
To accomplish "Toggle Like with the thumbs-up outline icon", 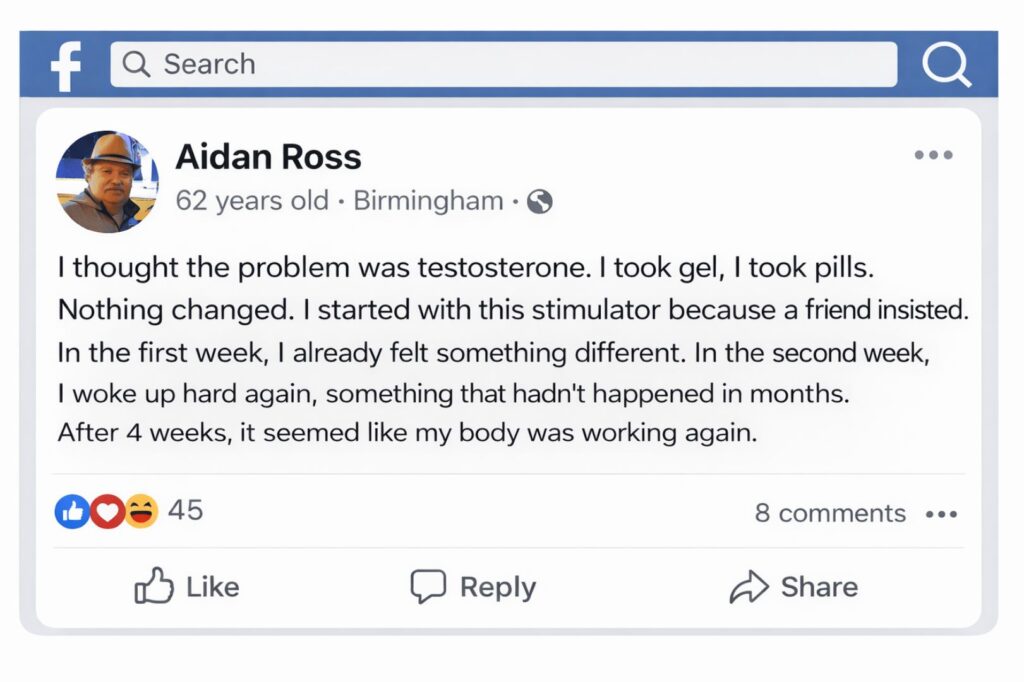I will tap(154, 586).
